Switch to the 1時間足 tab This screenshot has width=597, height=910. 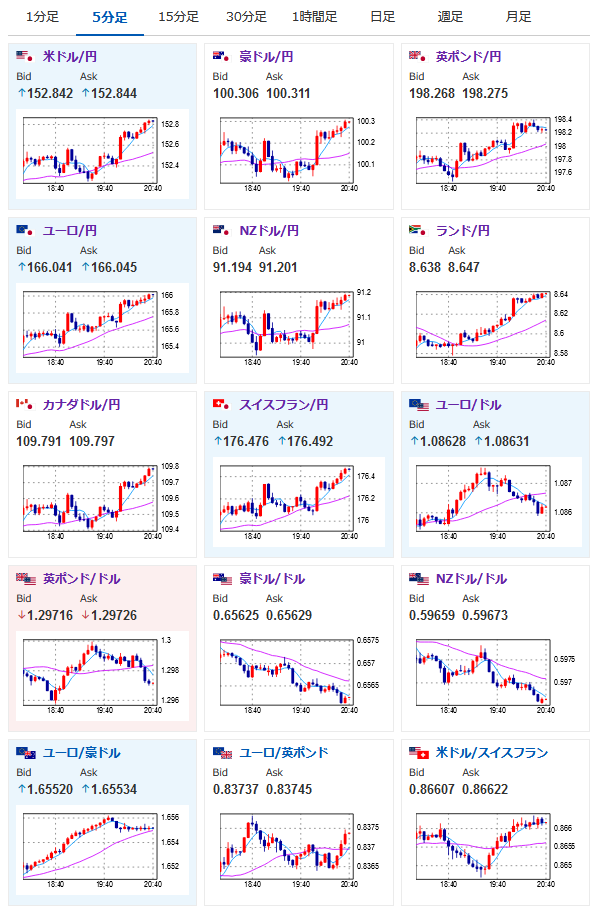point(314,17)
